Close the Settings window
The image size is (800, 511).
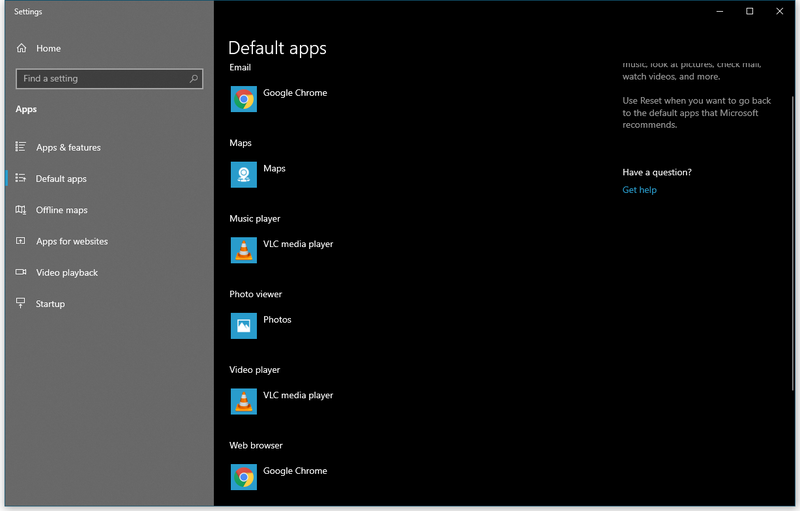click(780, 11)
